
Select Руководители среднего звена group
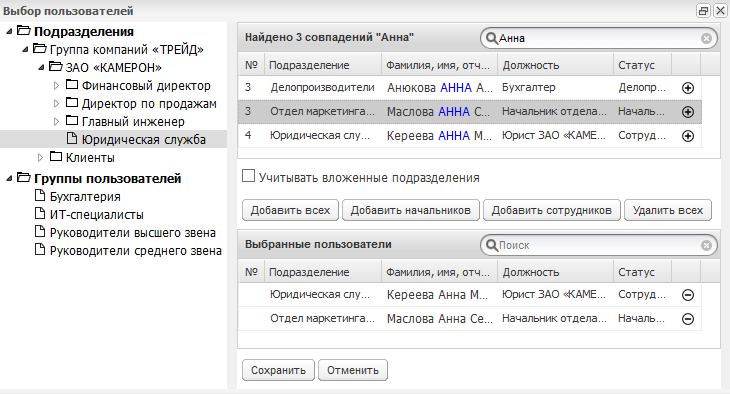pyautogui.click(x=135, y=251)
